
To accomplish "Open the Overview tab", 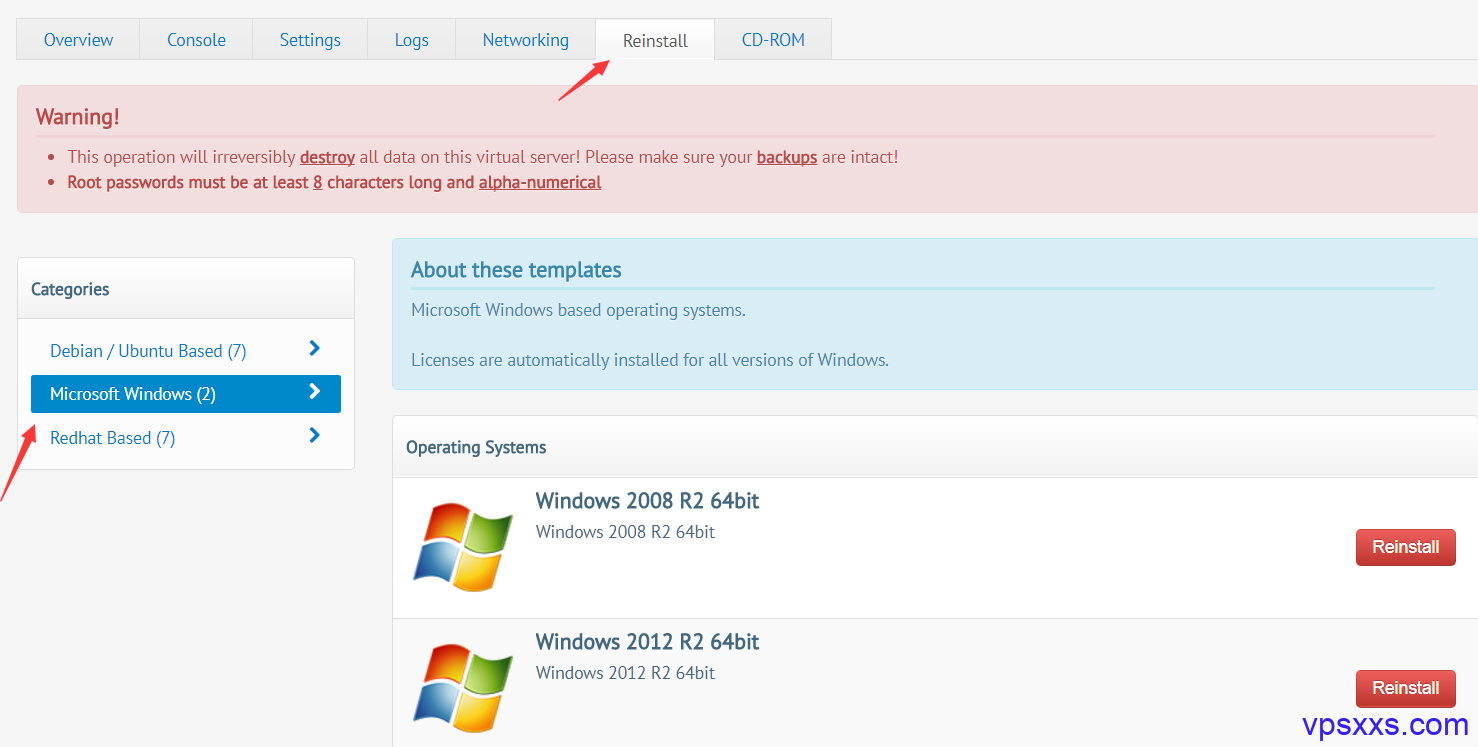I will pyautogui.click(x=78, y=40).
